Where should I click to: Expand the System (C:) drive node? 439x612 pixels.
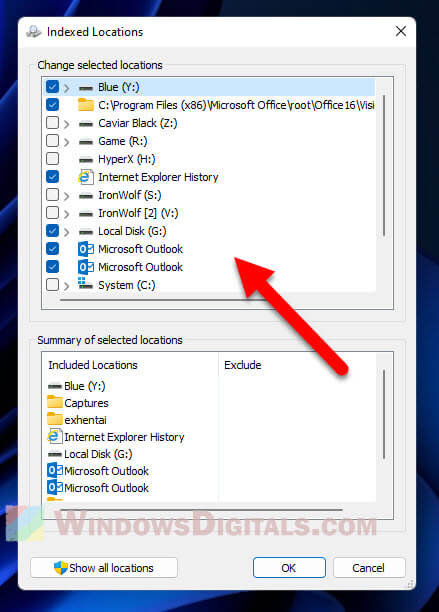(x=67, y=286)
